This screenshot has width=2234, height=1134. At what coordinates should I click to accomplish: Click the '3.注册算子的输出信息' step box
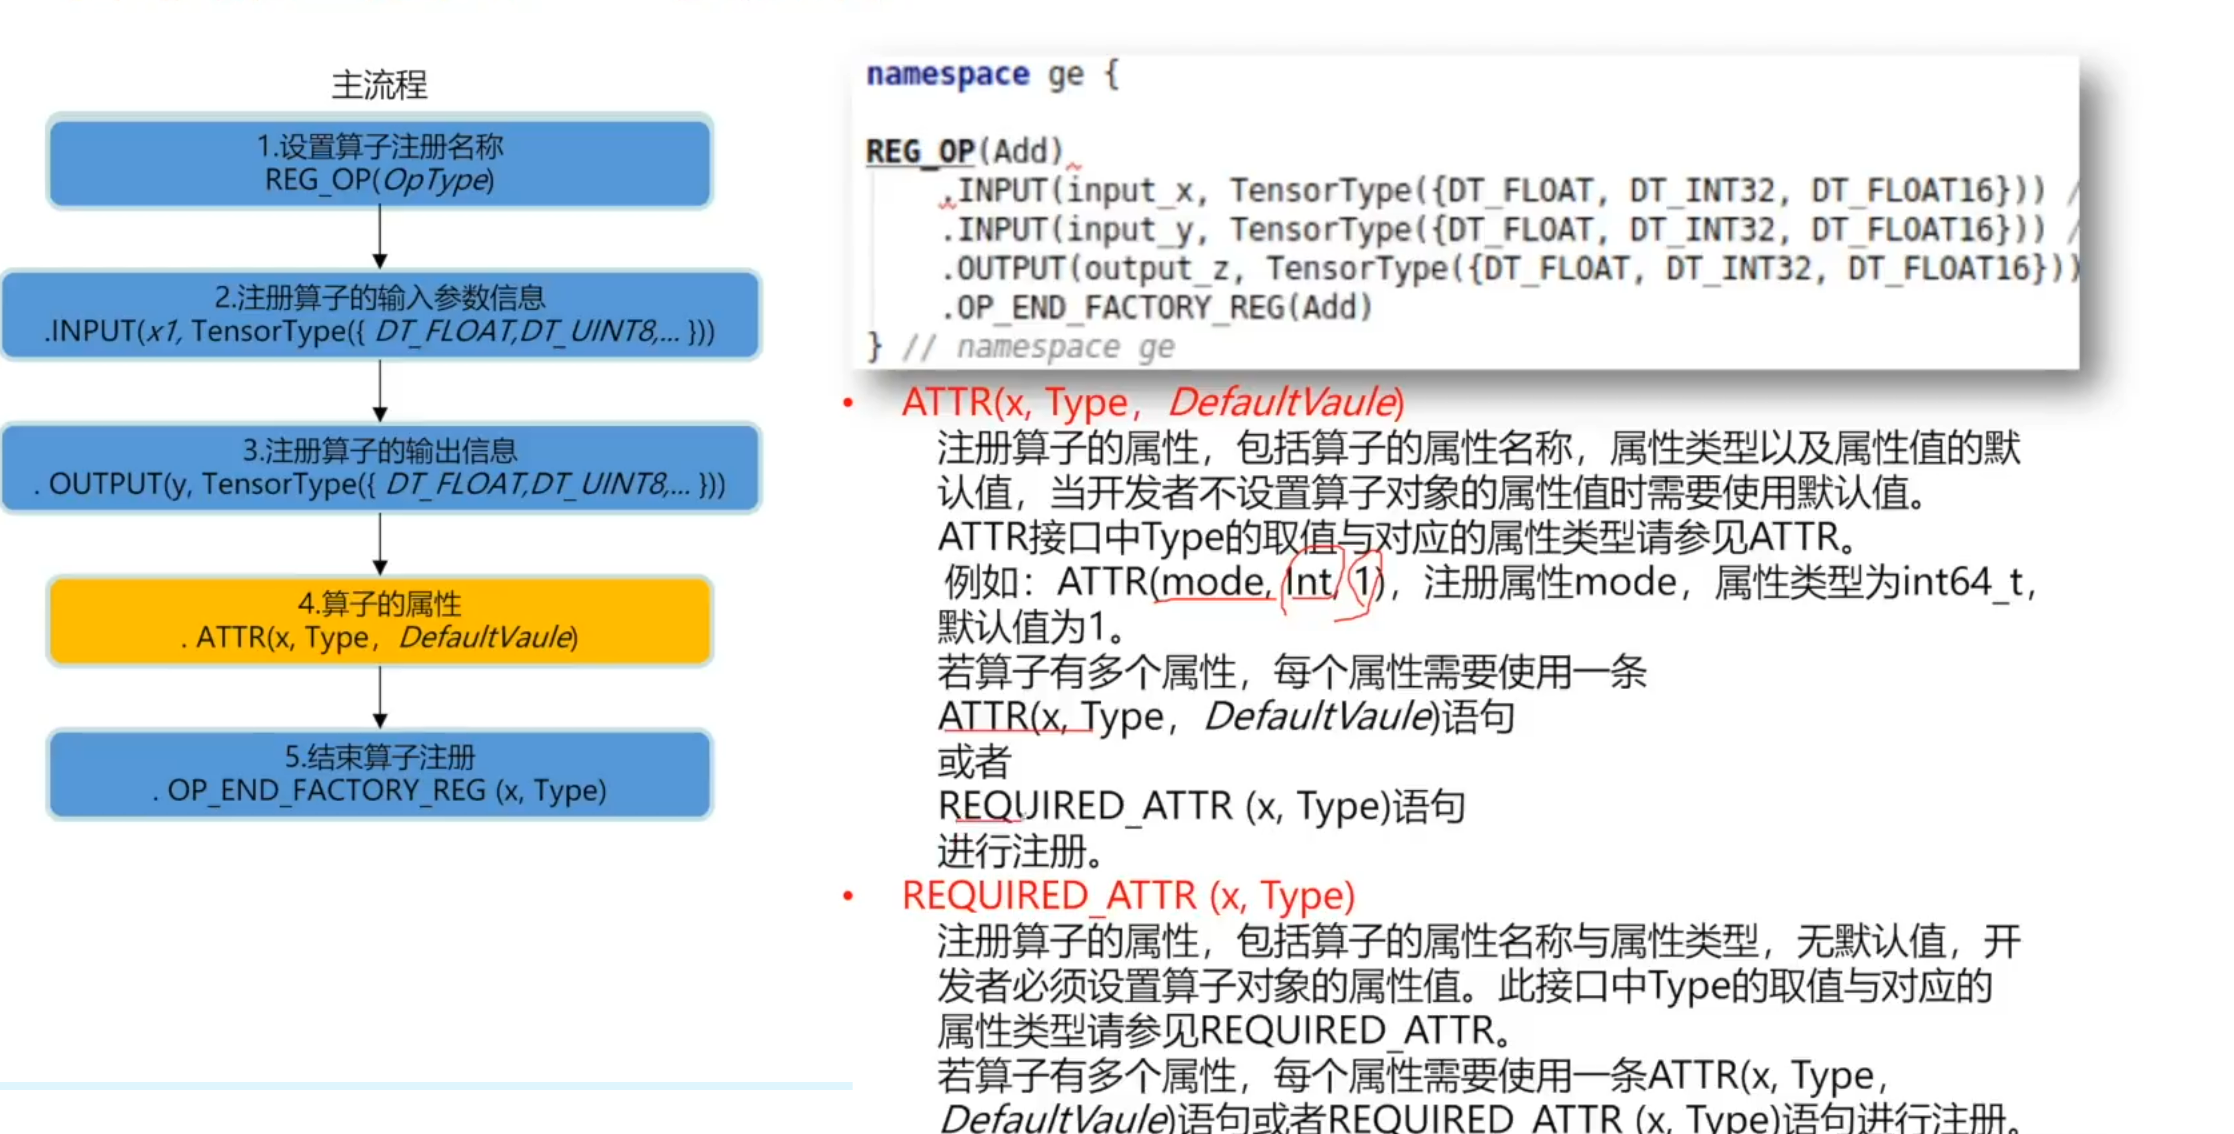click(x=379, y=467)
